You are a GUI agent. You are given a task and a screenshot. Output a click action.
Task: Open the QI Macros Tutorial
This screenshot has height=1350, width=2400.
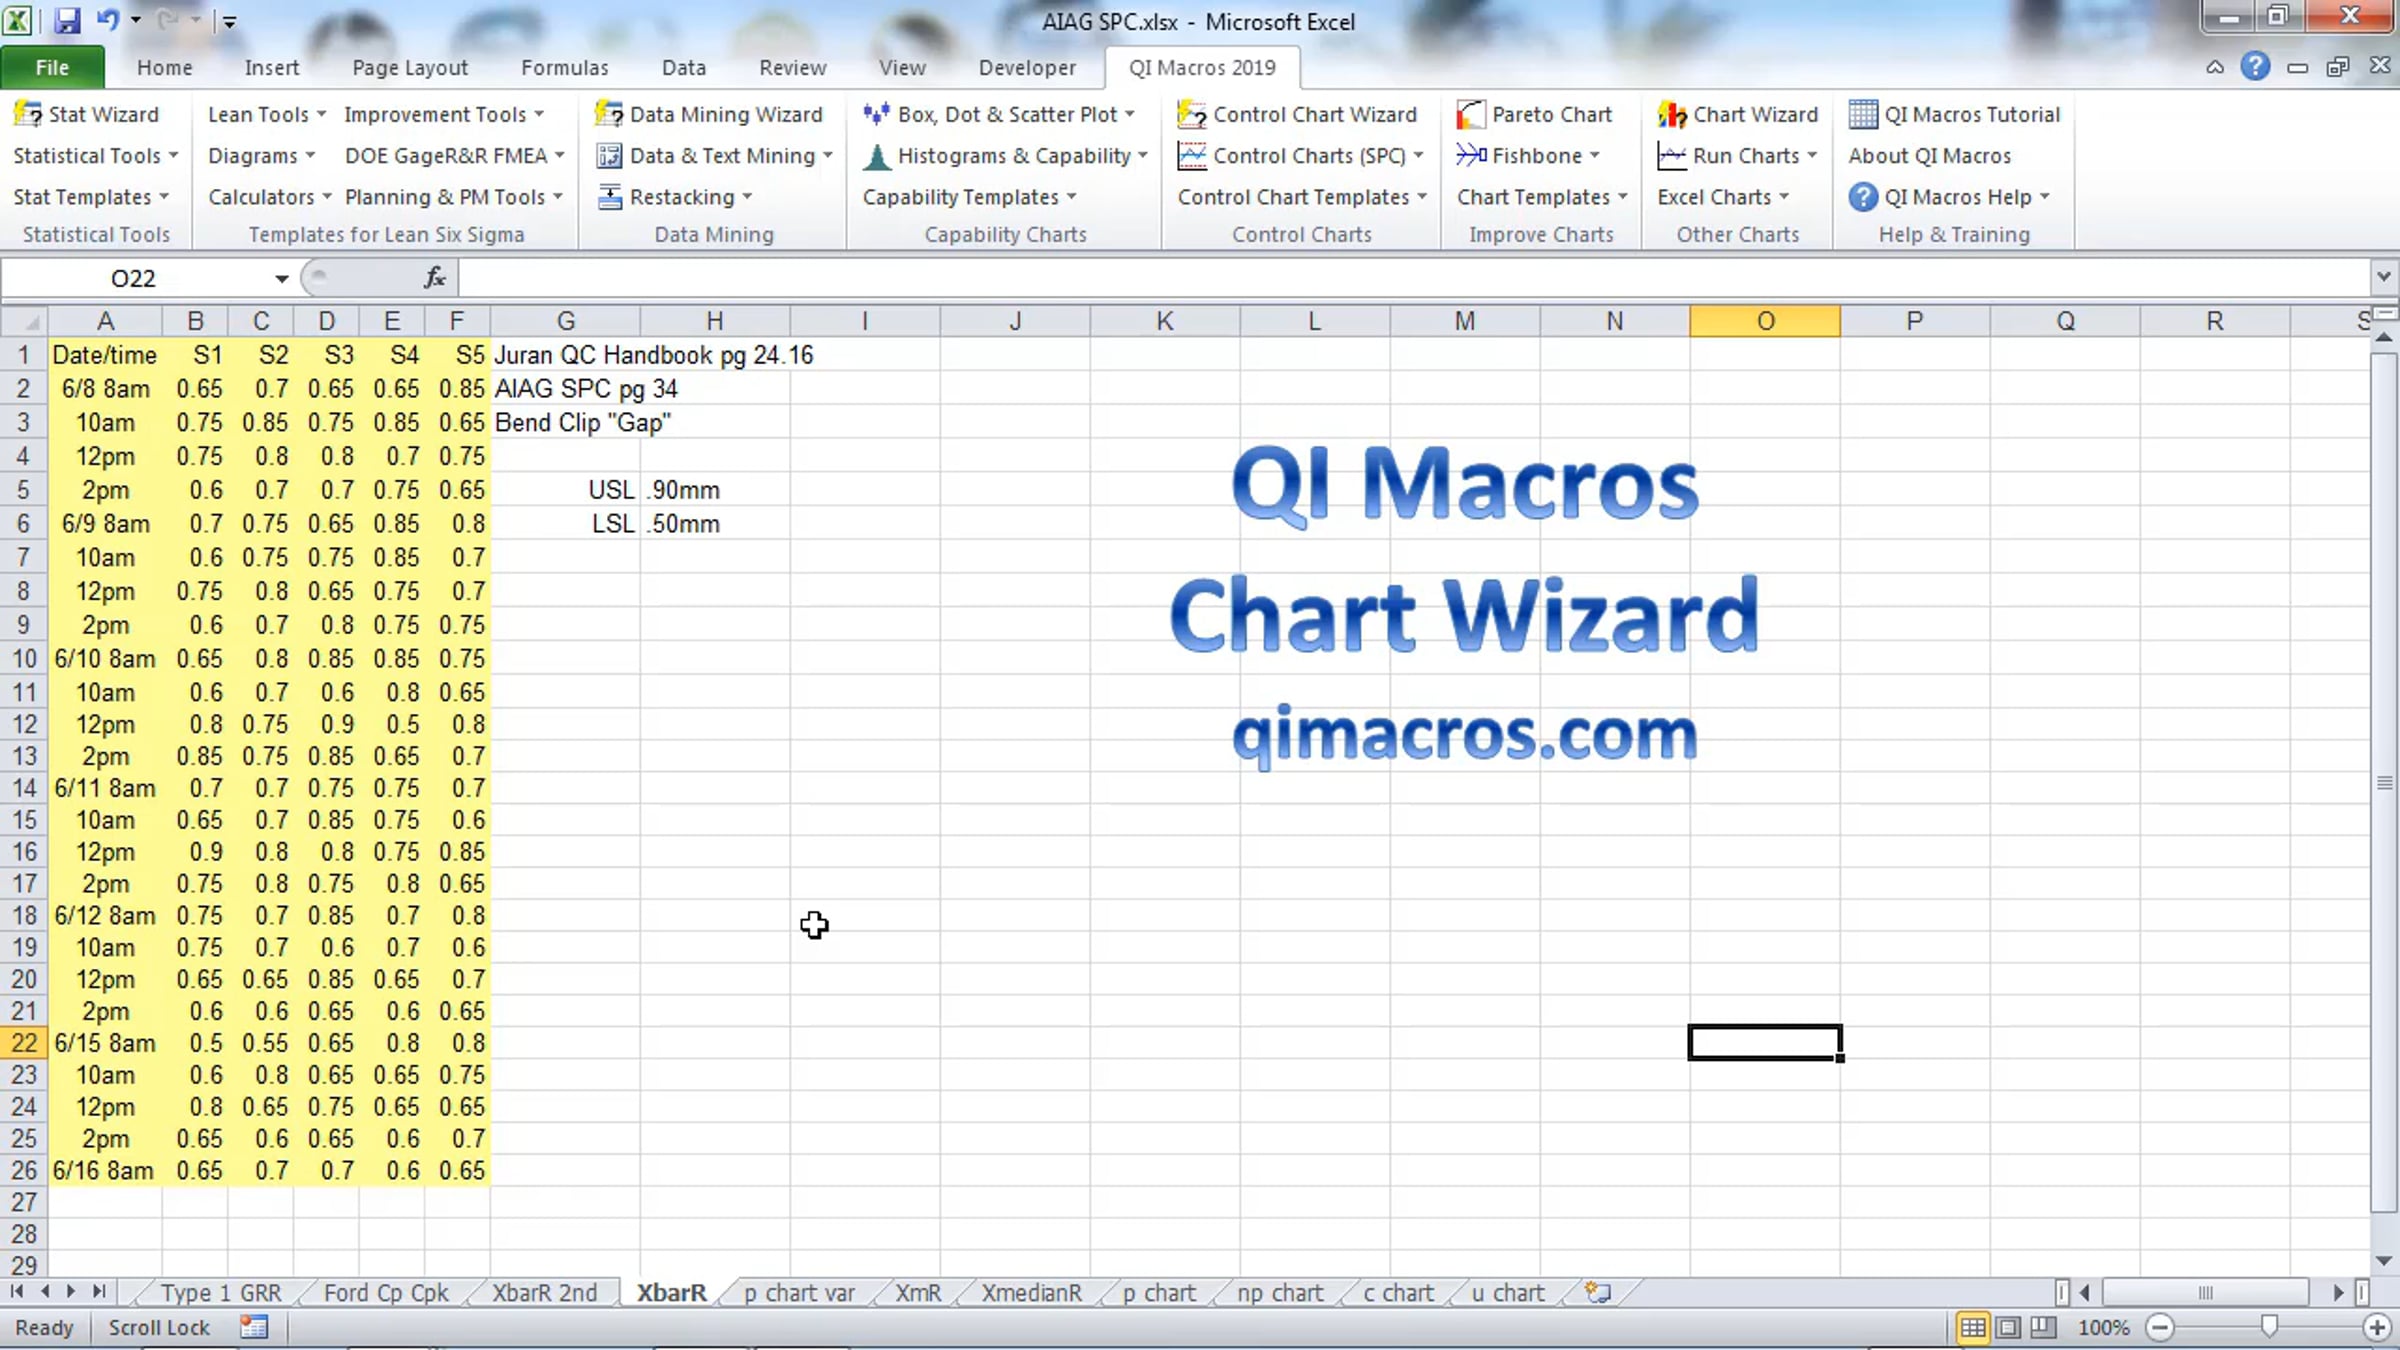click(1954, 114)
